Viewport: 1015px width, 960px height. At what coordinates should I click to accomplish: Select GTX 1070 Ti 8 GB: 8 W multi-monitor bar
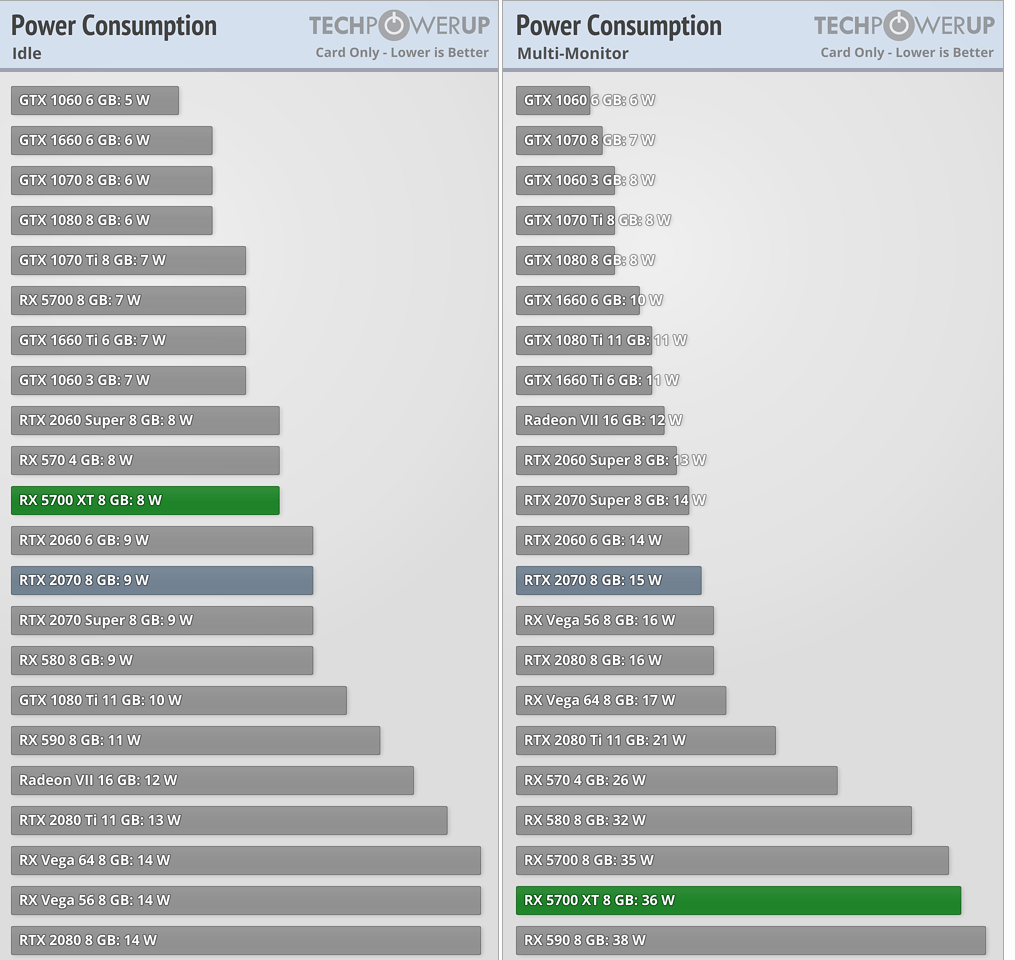pos(565,220)
